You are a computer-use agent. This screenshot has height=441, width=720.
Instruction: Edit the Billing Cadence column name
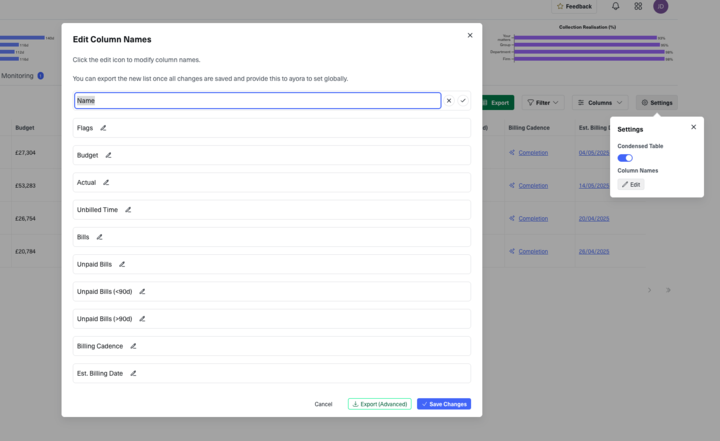pyautogui.click(x=133, y=346)
